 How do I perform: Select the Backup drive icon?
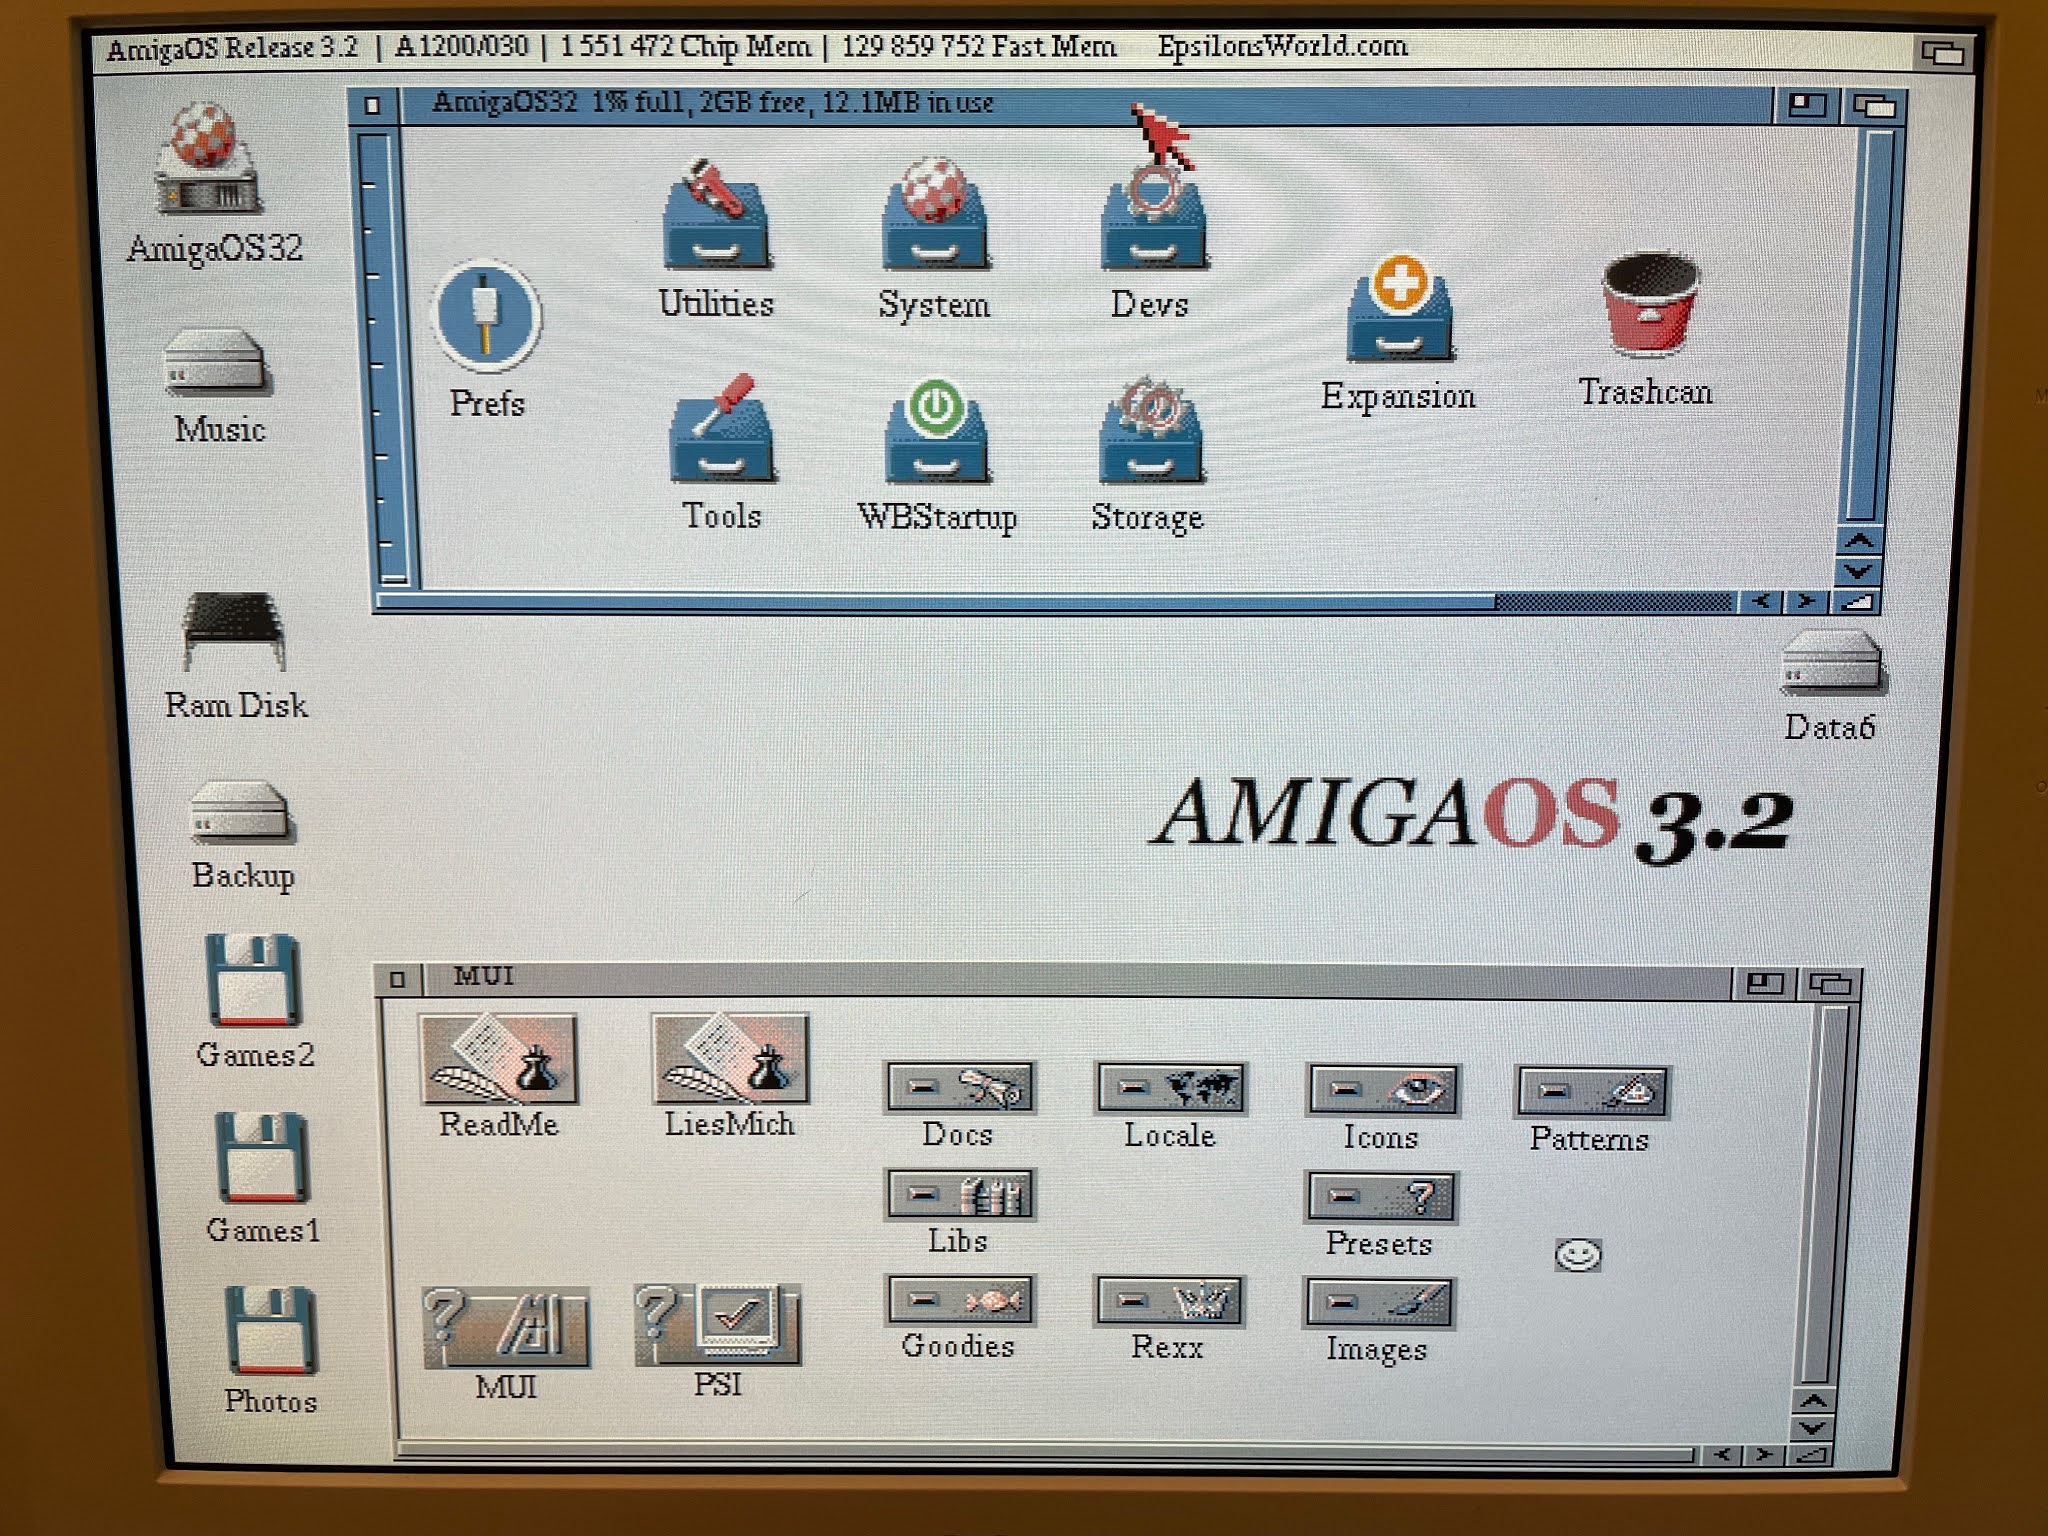coord(240,812)
